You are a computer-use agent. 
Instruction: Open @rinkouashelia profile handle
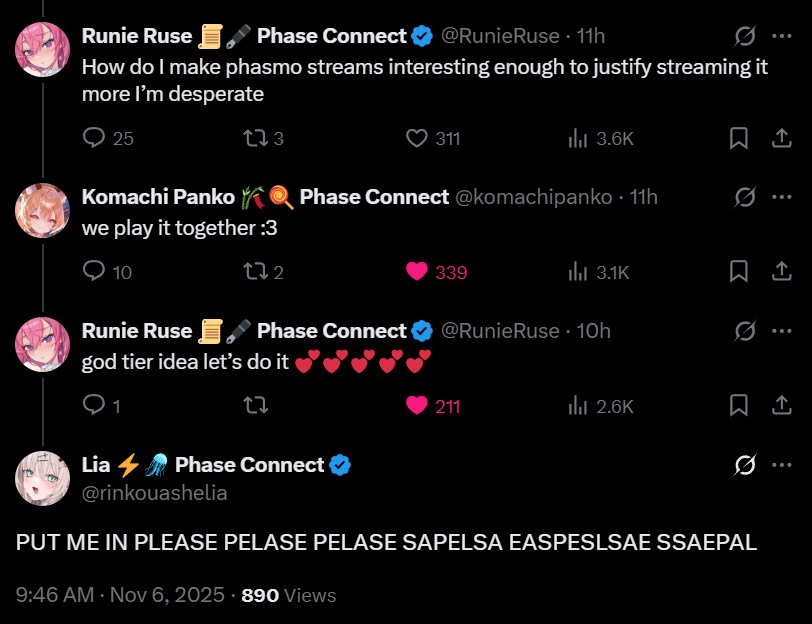tap(154, 493)
